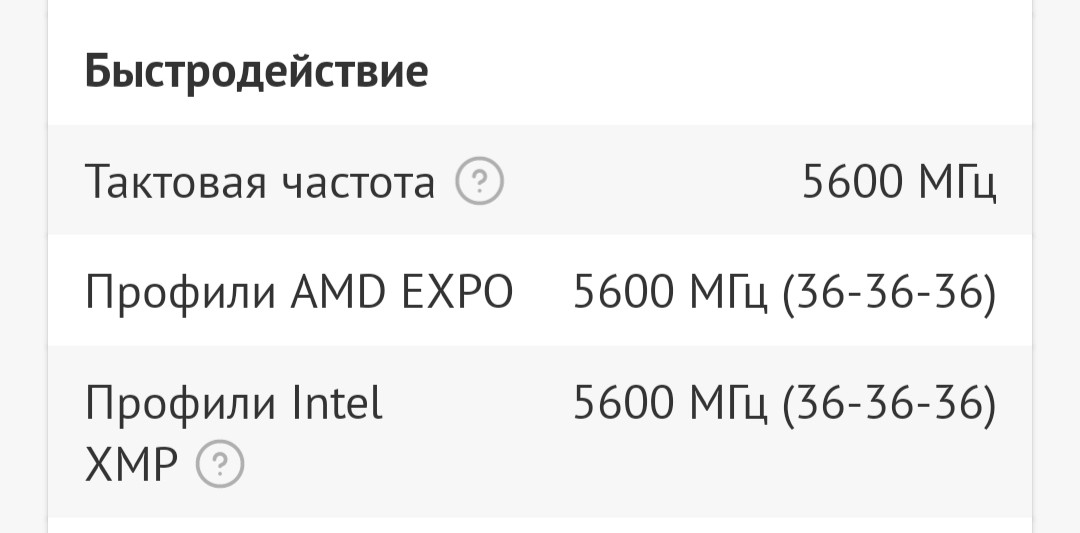Click the XMP word on second line

pos(131,464)
